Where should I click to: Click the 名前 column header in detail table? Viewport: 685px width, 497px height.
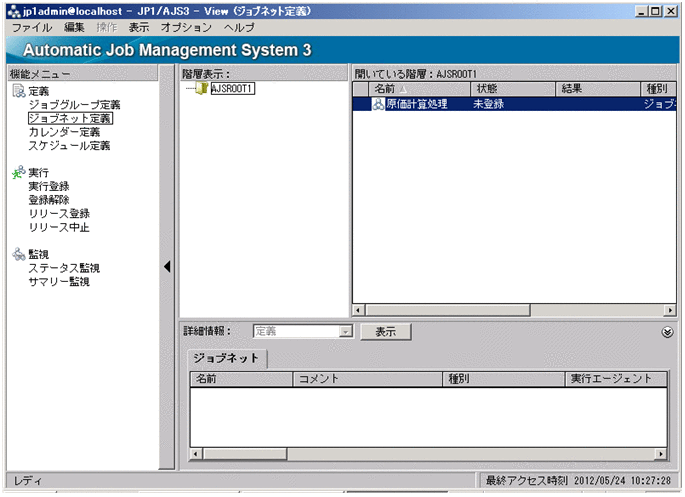coord(242,379)
